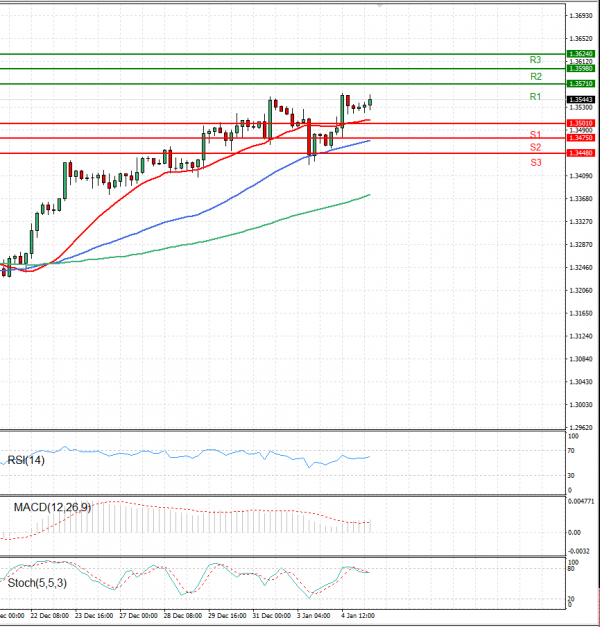The width and height of the screenshot is (600, 627).
Task: Click the 1.32460 price axis value
Action: coord(581,267)
